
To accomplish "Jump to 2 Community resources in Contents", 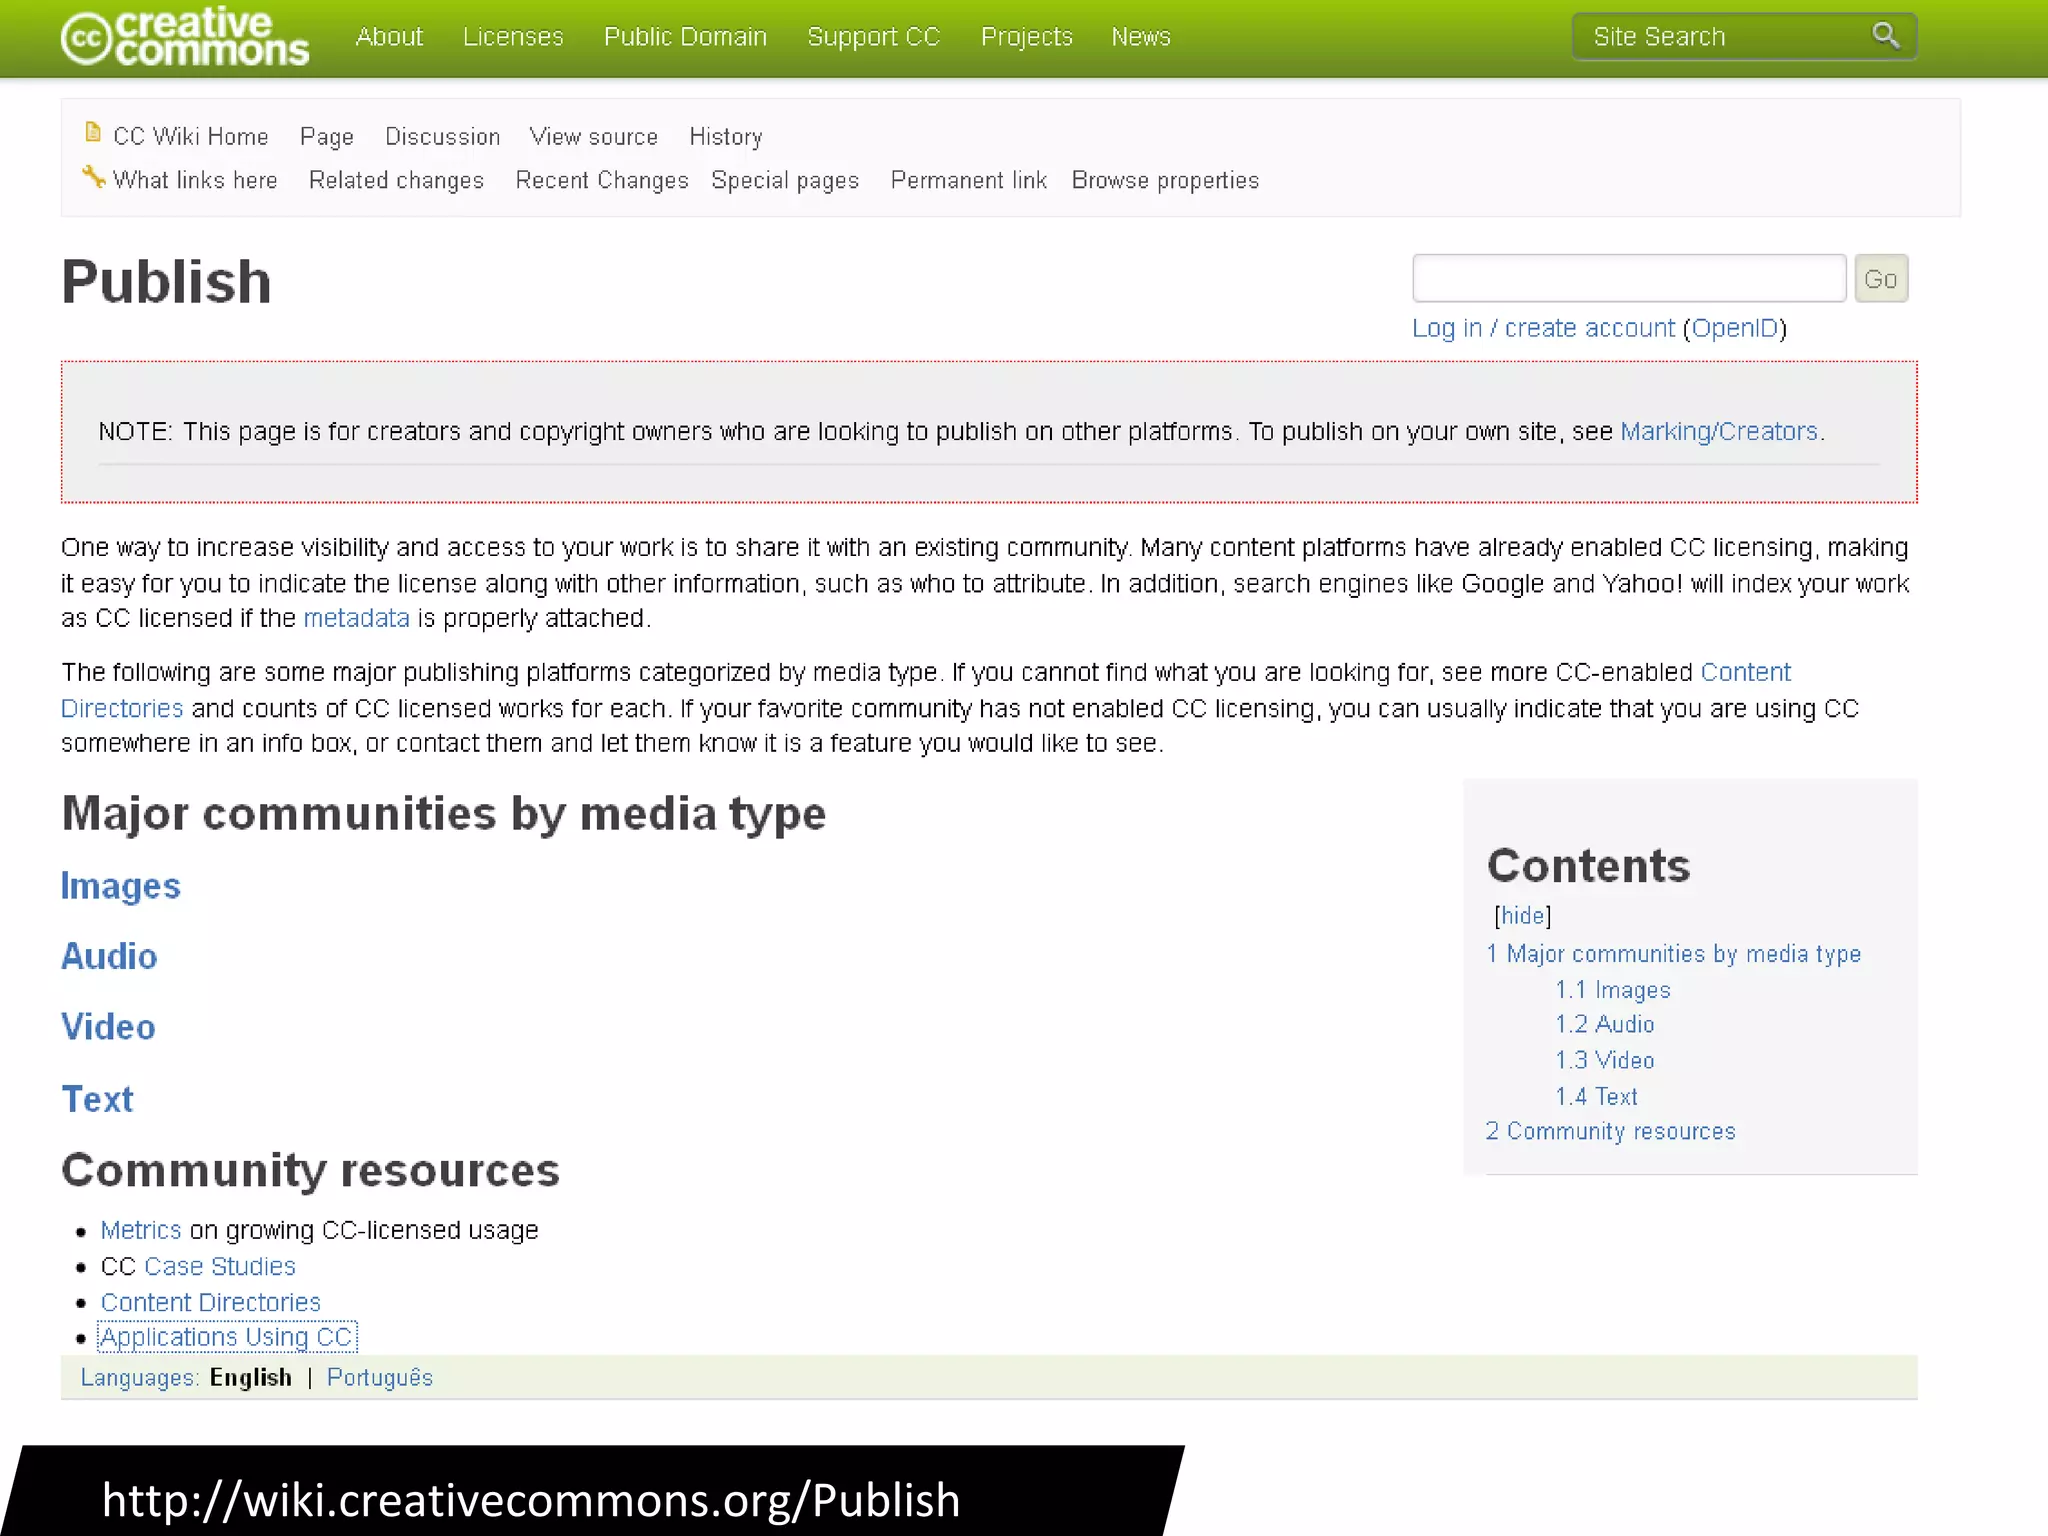I will tap(1610, 1131).
